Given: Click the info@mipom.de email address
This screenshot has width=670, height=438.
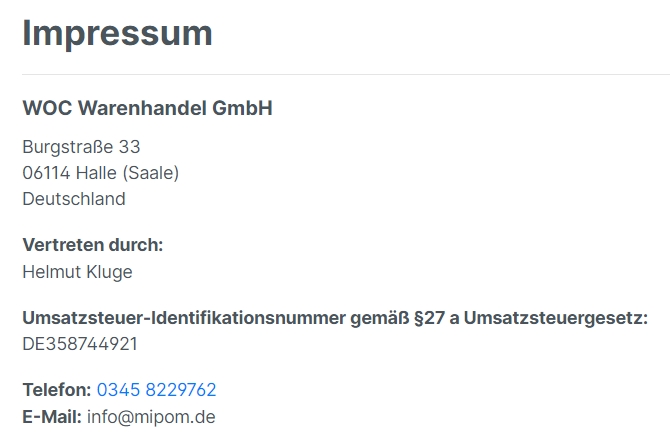Looking at the screenshot, I should 151,417.
